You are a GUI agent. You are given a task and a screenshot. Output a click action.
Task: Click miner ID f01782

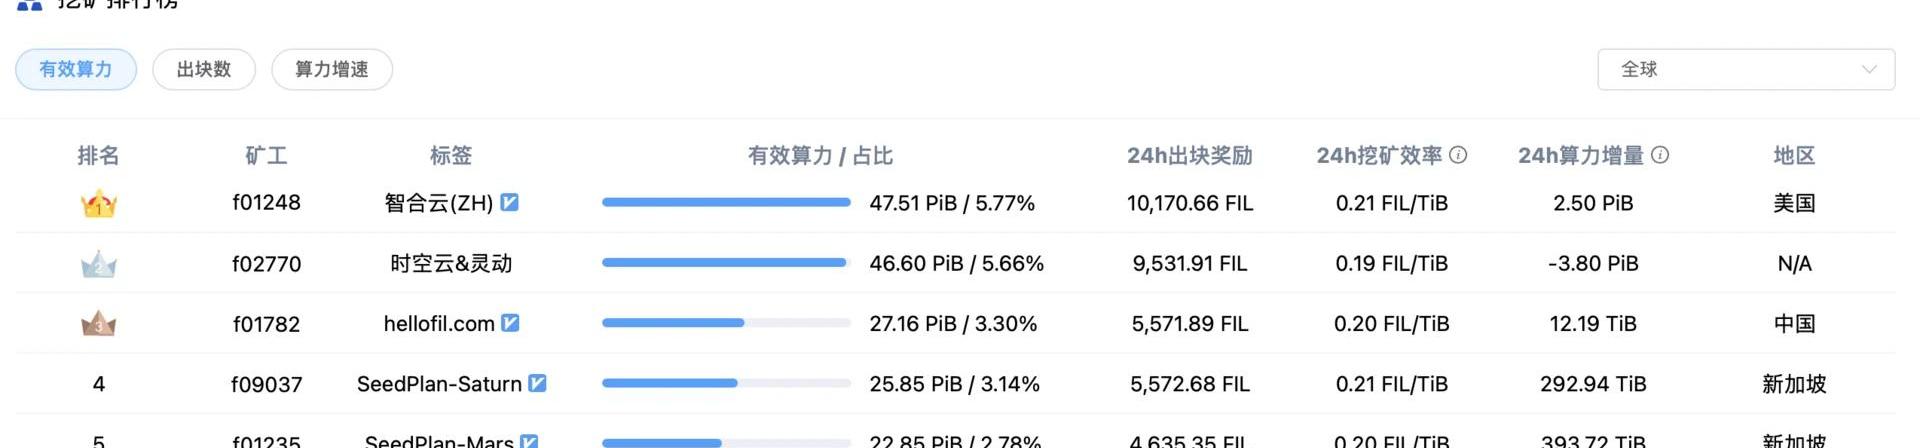(x=266, y=324)
